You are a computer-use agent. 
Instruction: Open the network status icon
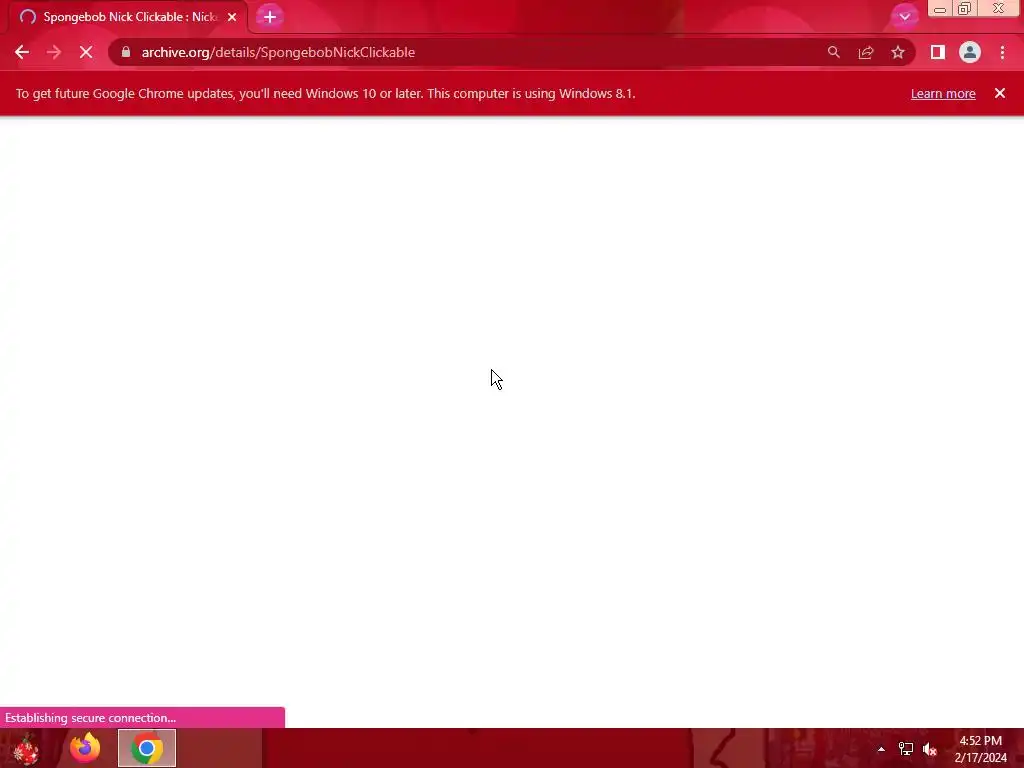906,749
